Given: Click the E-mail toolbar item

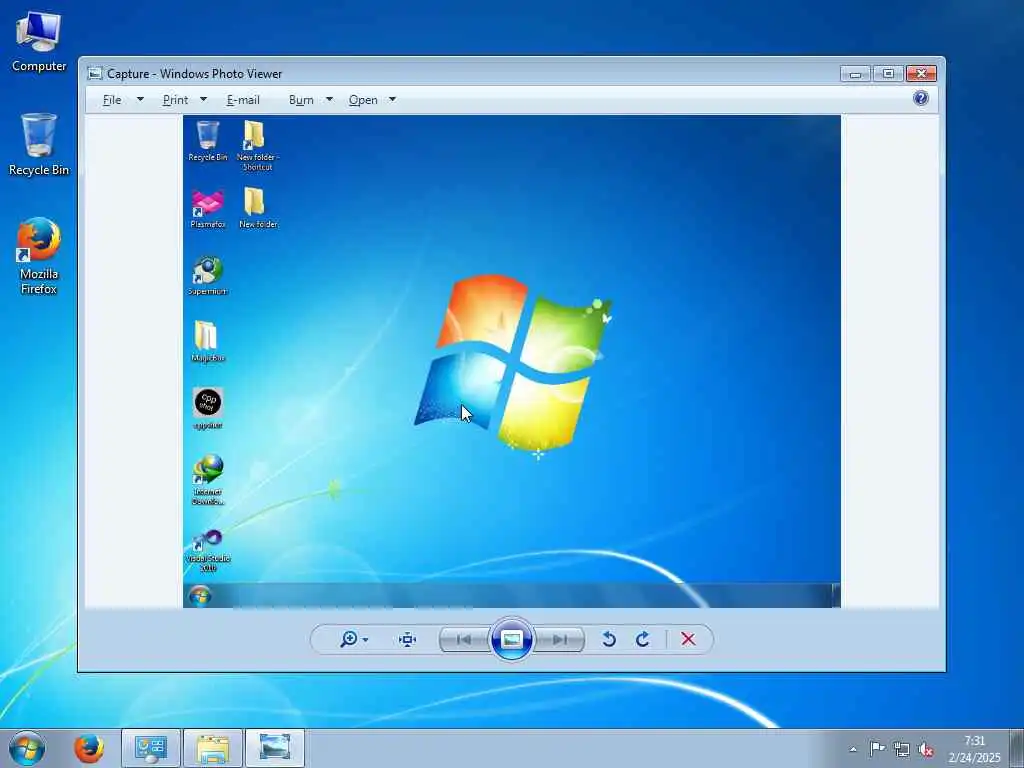Looking at the screenshot, I should (x=243, y=100).
